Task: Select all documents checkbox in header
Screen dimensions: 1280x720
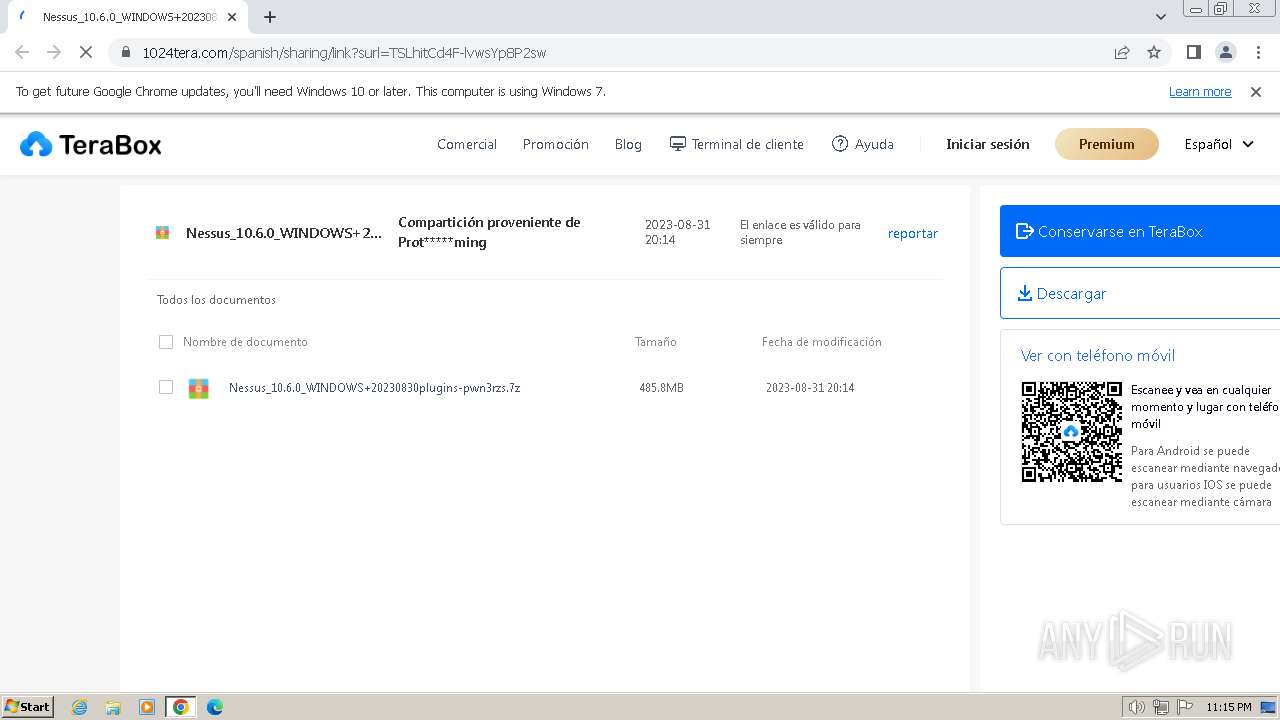Action: click(166, 342)
